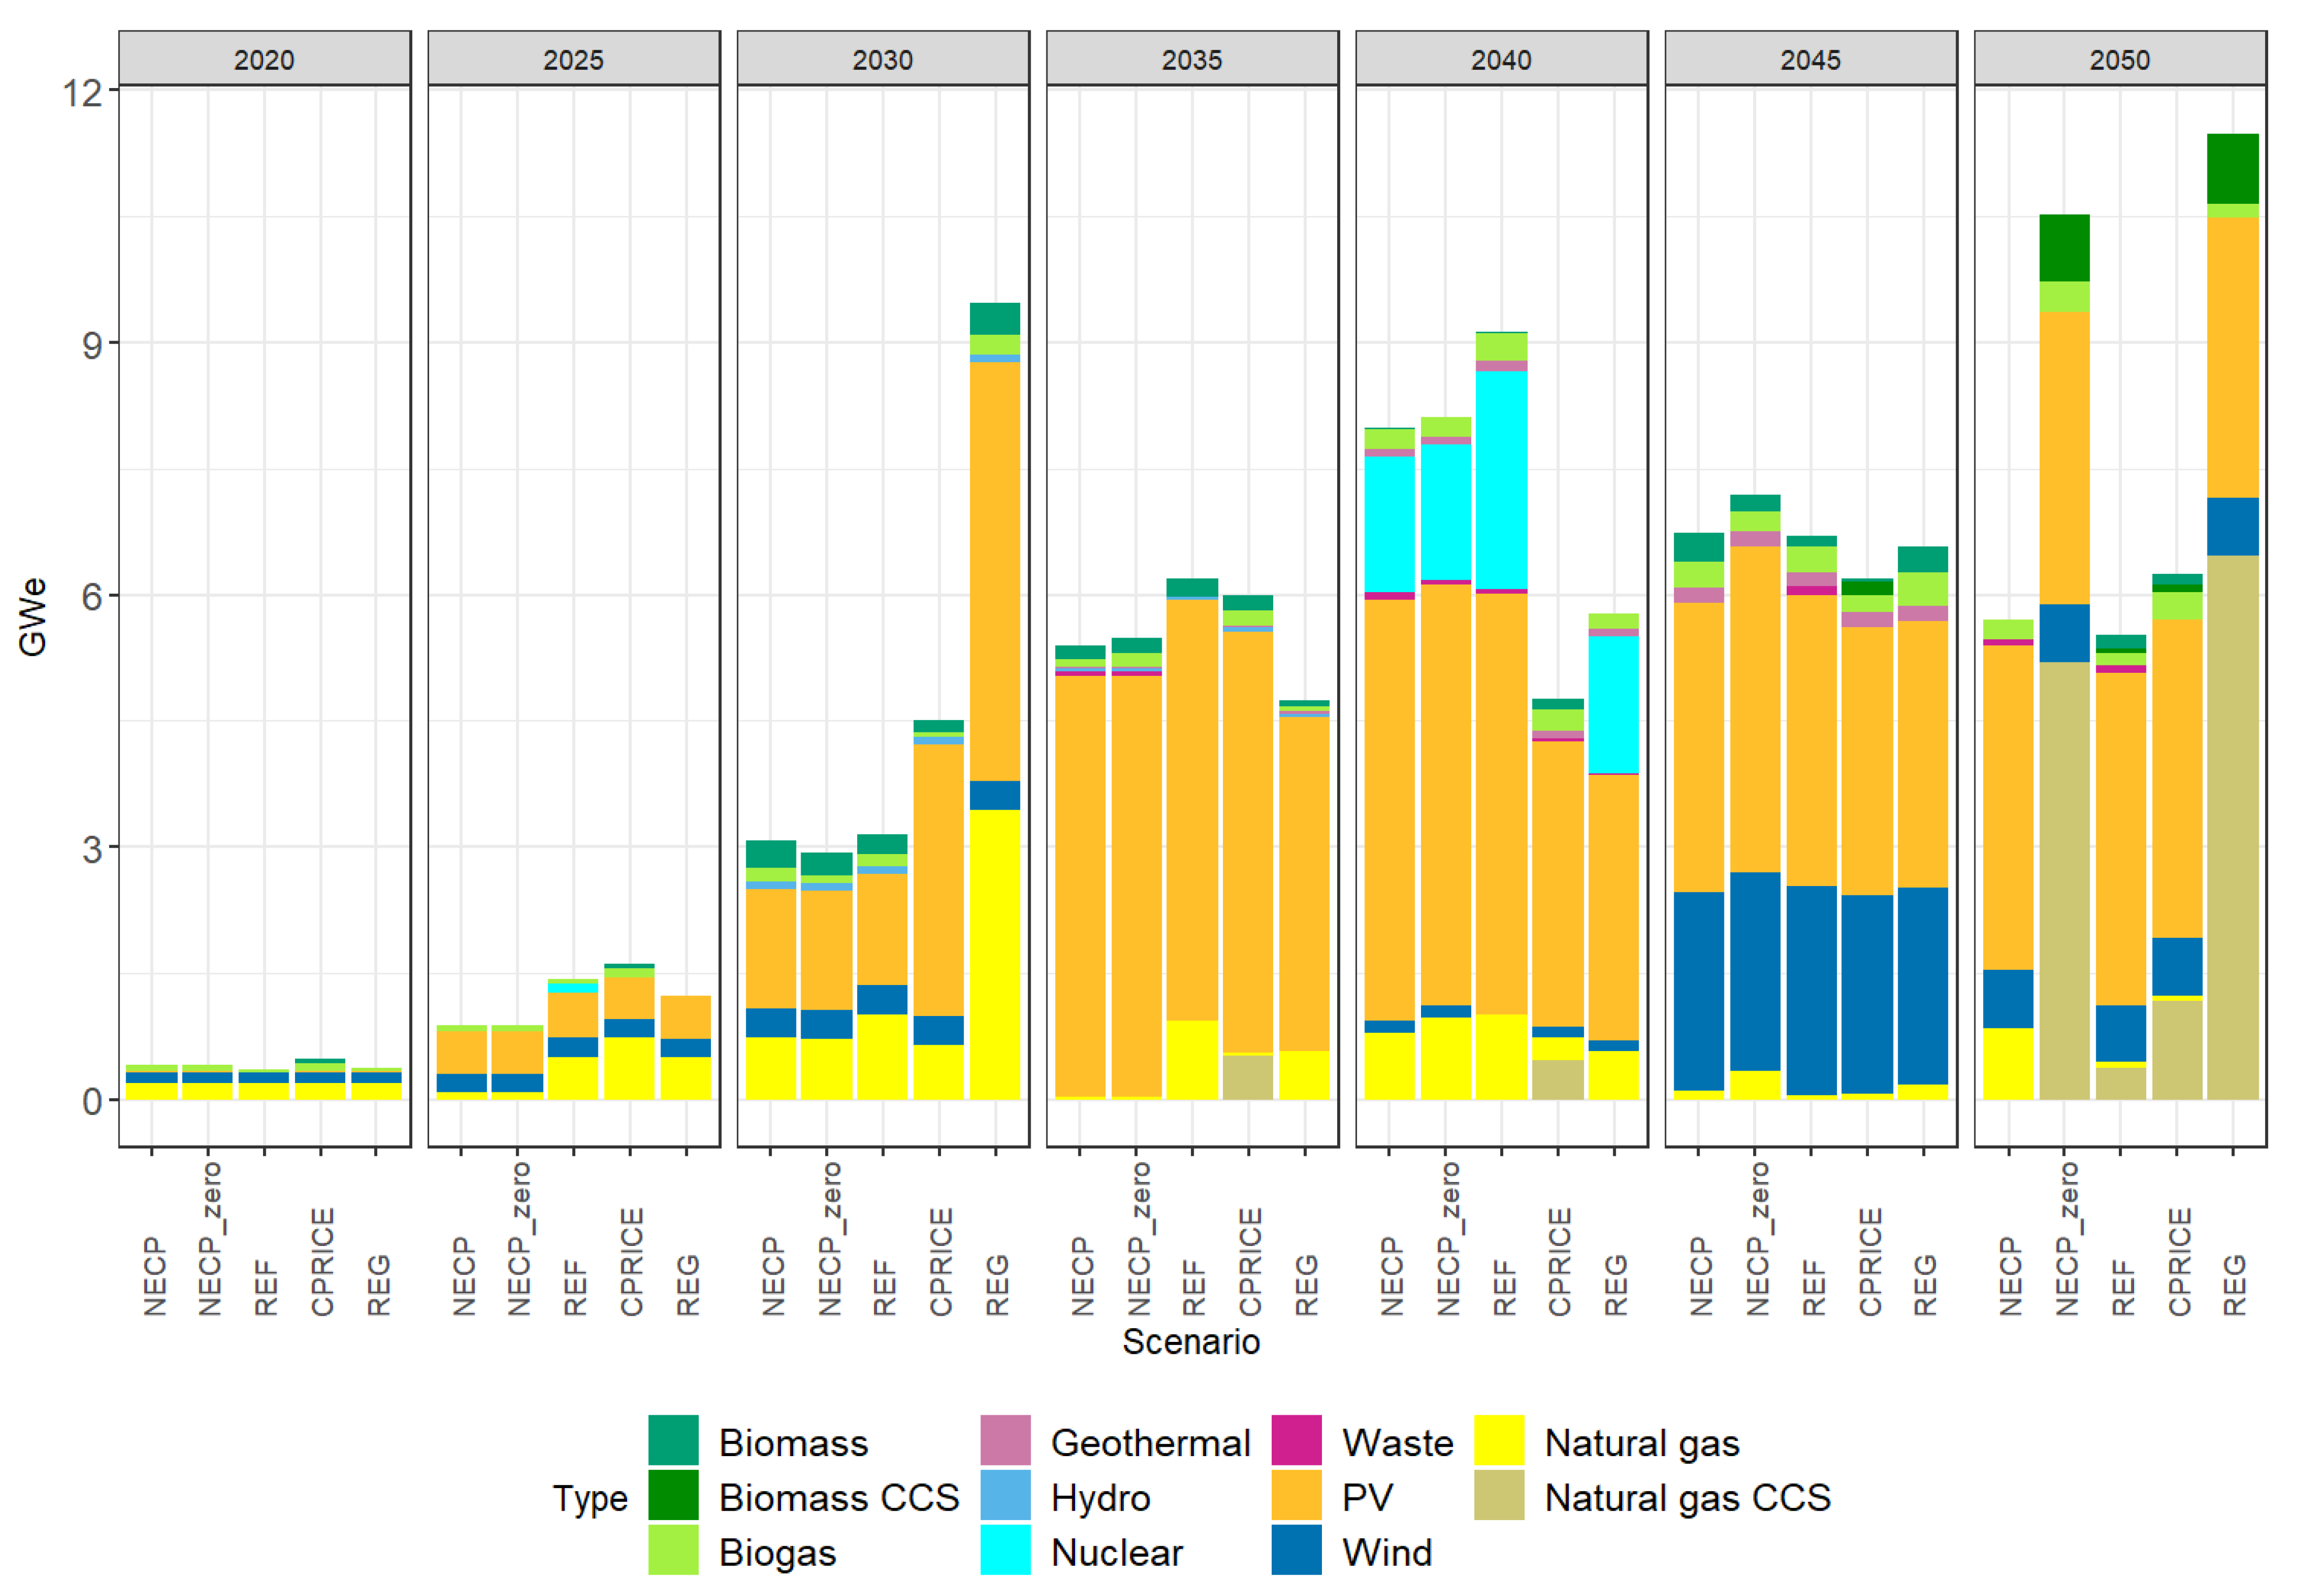Click the Hydro light blue legend swatch

pos(1005,1496)
